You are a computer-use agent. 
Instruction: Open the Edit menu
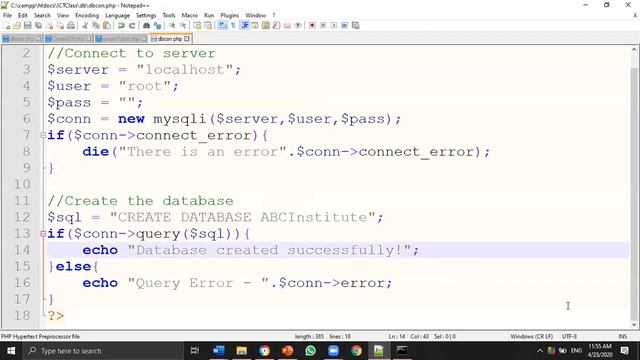pyautogui.click(x=23, y=15)
